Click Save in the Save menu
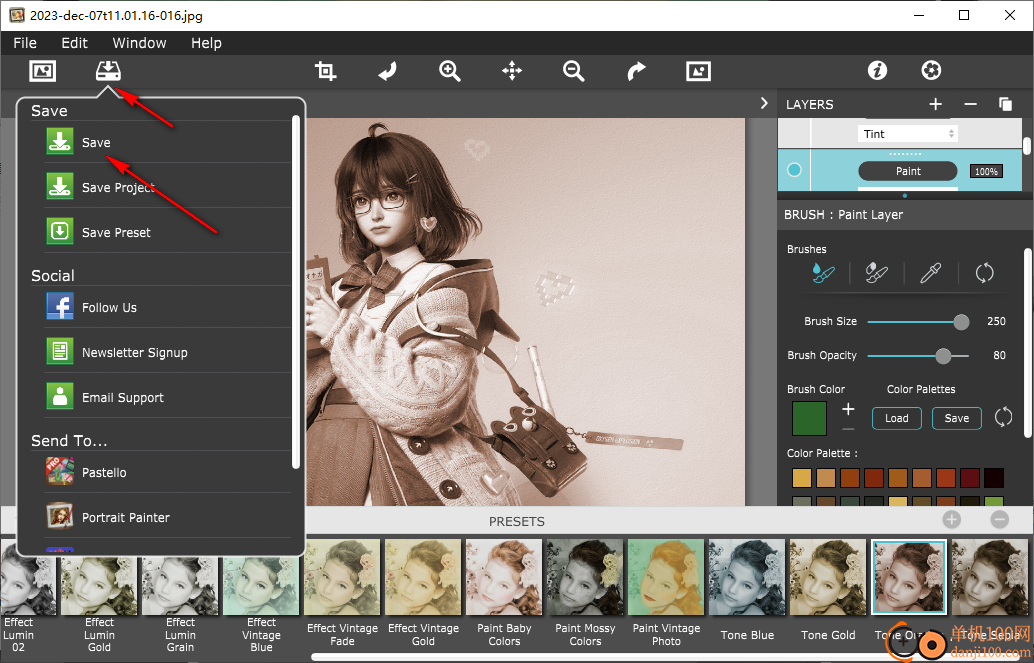The width and height of the screenshot is (1034, 663). (167, 142)
